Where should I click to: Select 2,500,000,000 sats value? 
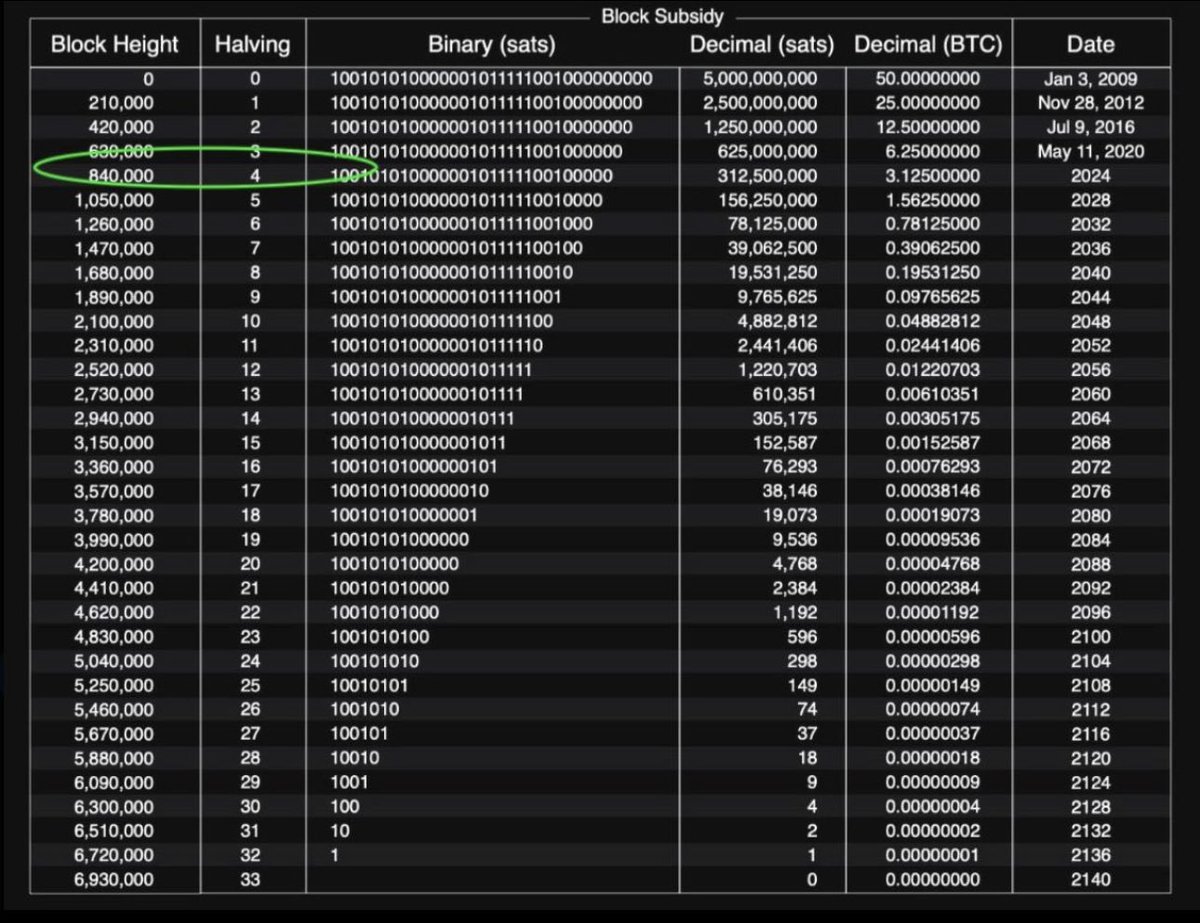760,103
